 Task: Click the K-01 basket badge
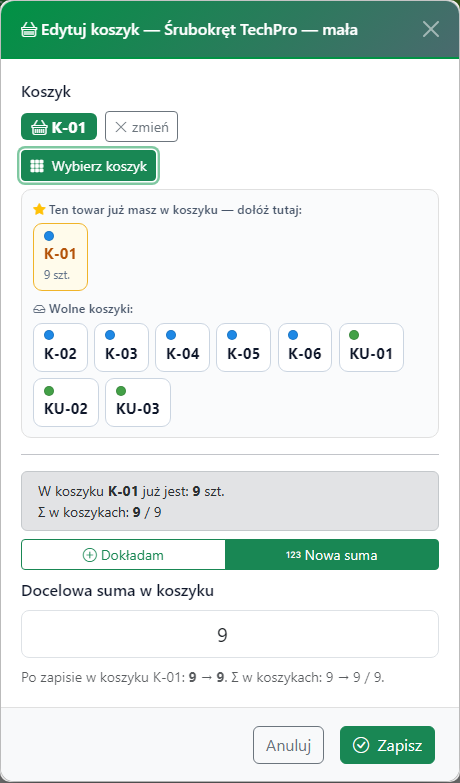(x=59, y=126)
